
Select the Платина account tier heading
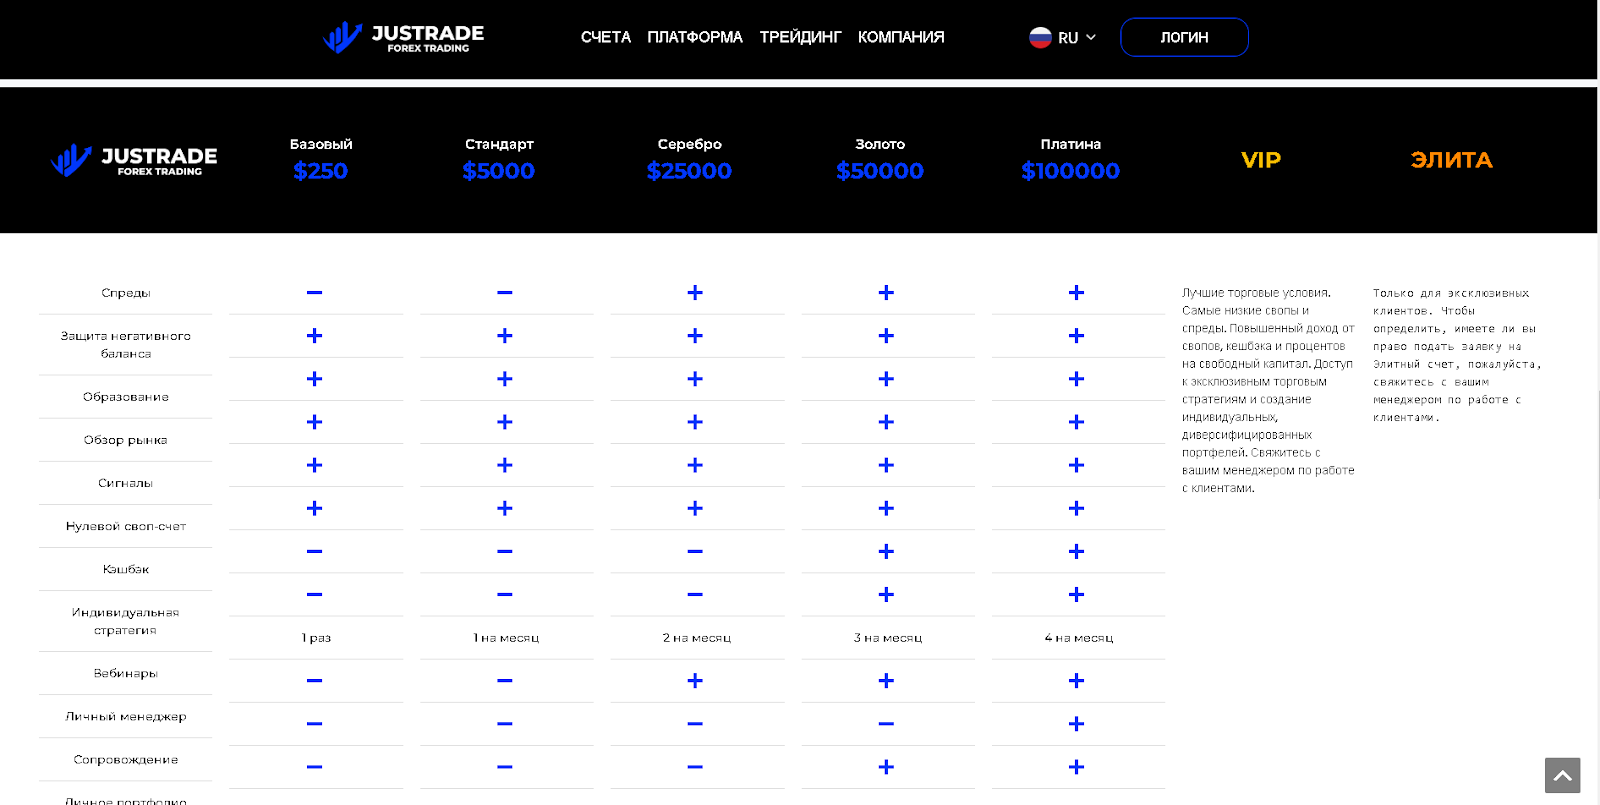point(1071,144)
